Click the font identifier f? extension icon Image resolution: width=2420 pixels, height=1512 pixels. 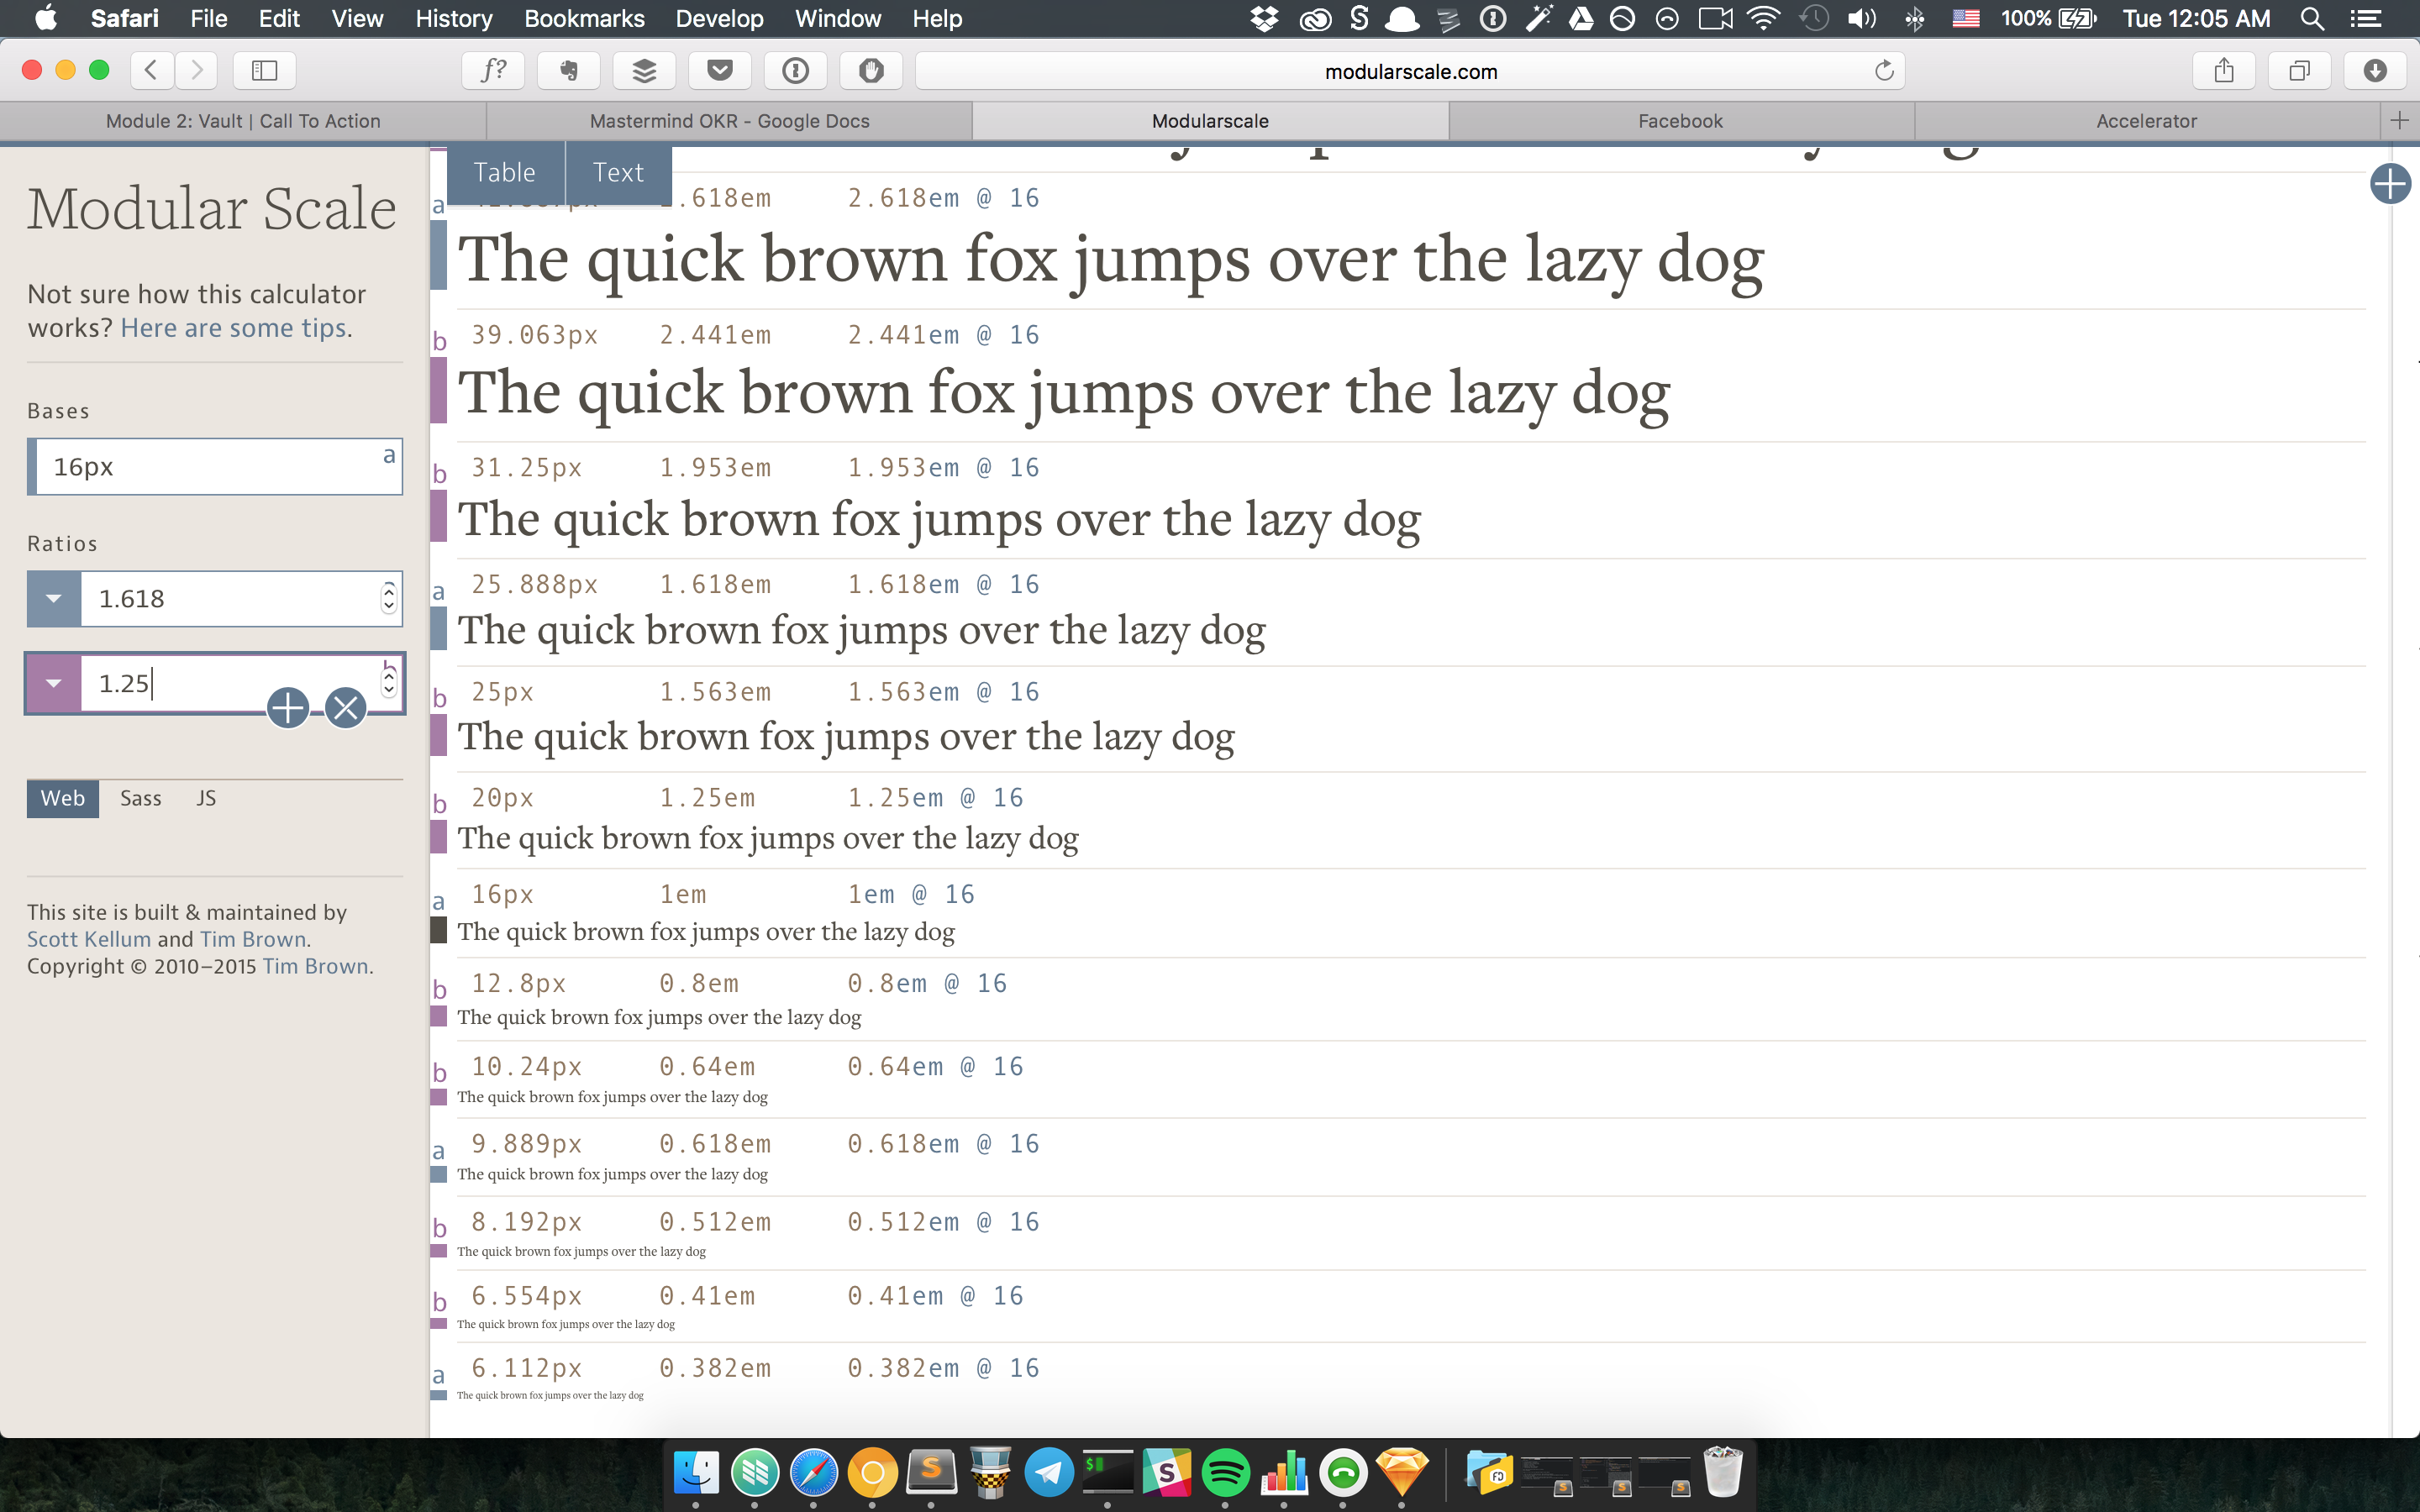494,70
